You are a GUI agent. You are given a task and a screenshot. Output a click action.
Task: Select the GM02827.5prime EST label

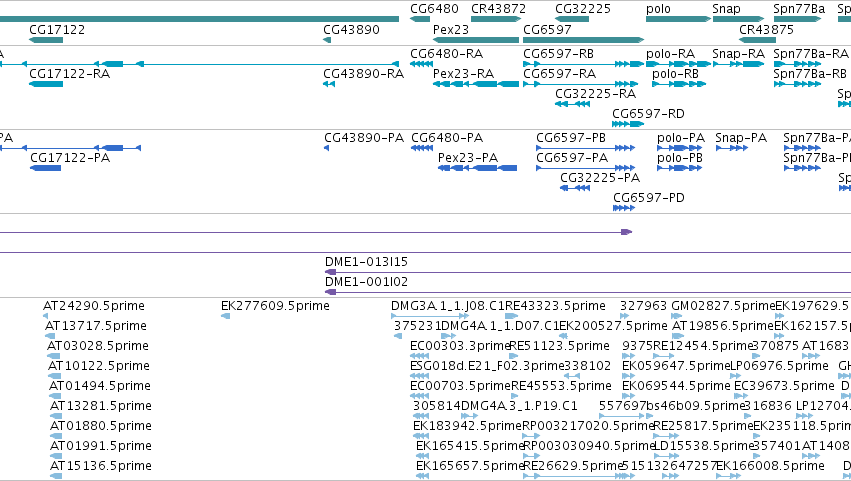(x=723, y=306)
